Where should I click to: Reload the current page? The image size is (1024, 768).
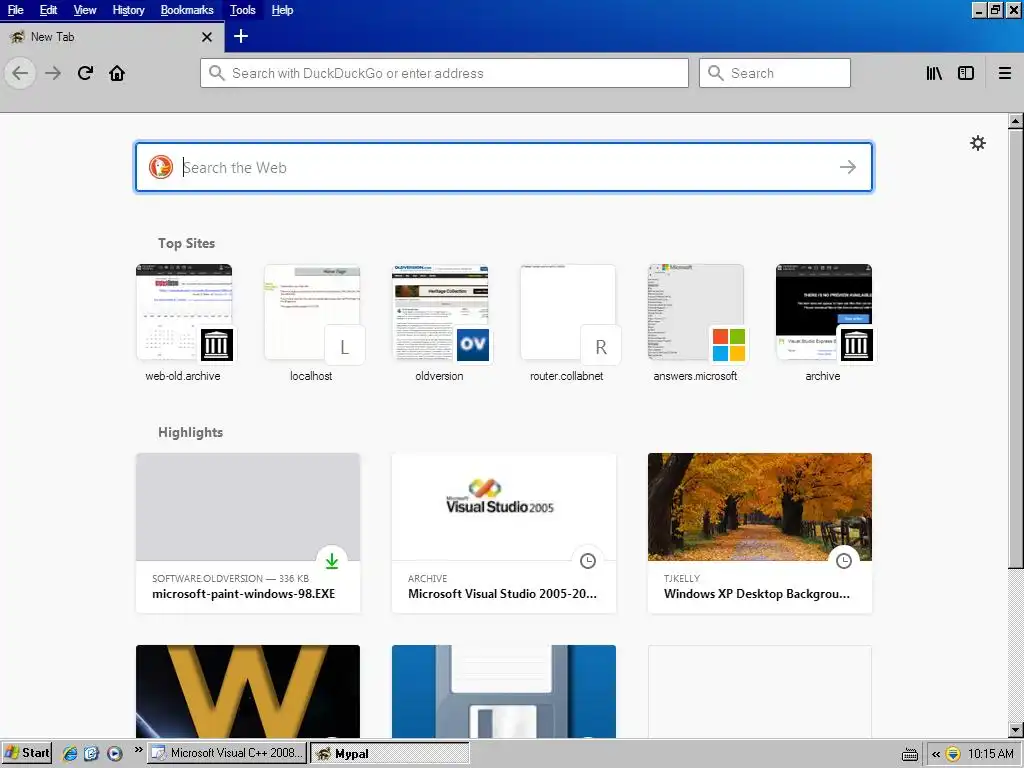[x=85, y=73]
